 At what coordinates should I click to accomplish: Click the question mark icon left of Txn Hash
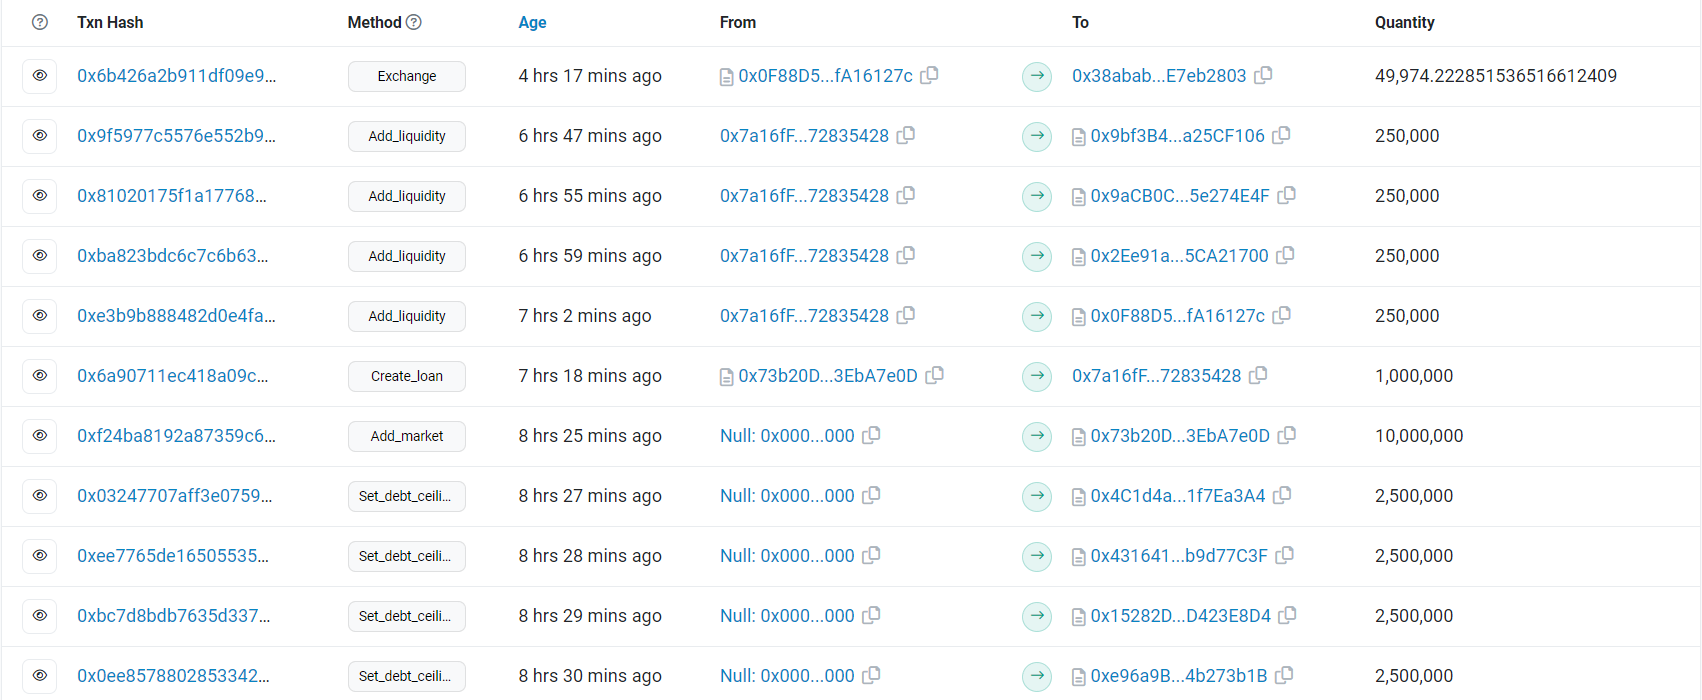tap(40, 22)
